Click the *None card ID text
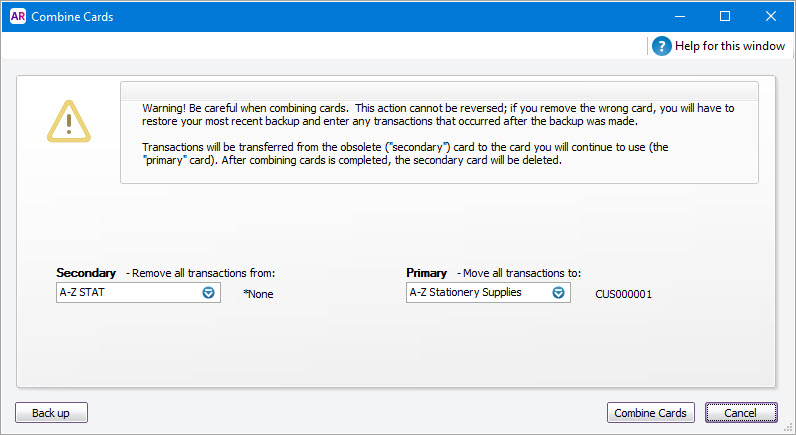 258,294
